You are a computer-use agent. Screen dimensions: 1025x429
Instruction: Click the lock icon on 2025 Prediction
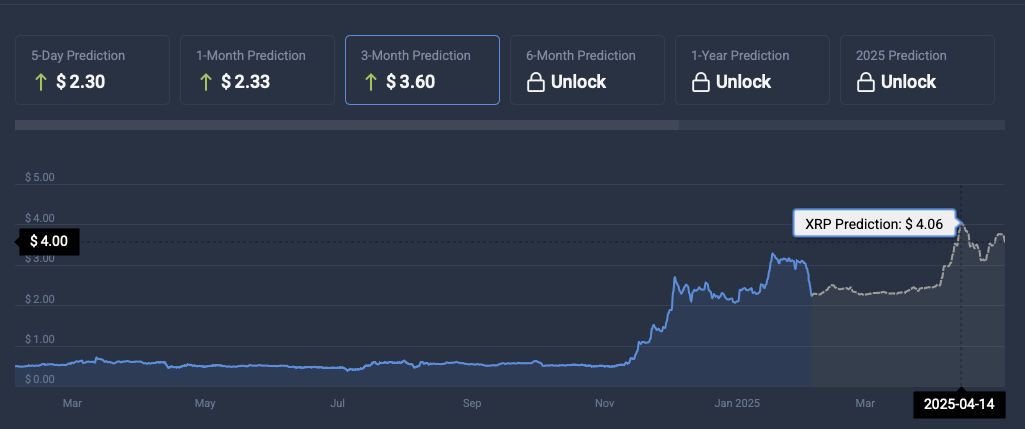point(865,82)
